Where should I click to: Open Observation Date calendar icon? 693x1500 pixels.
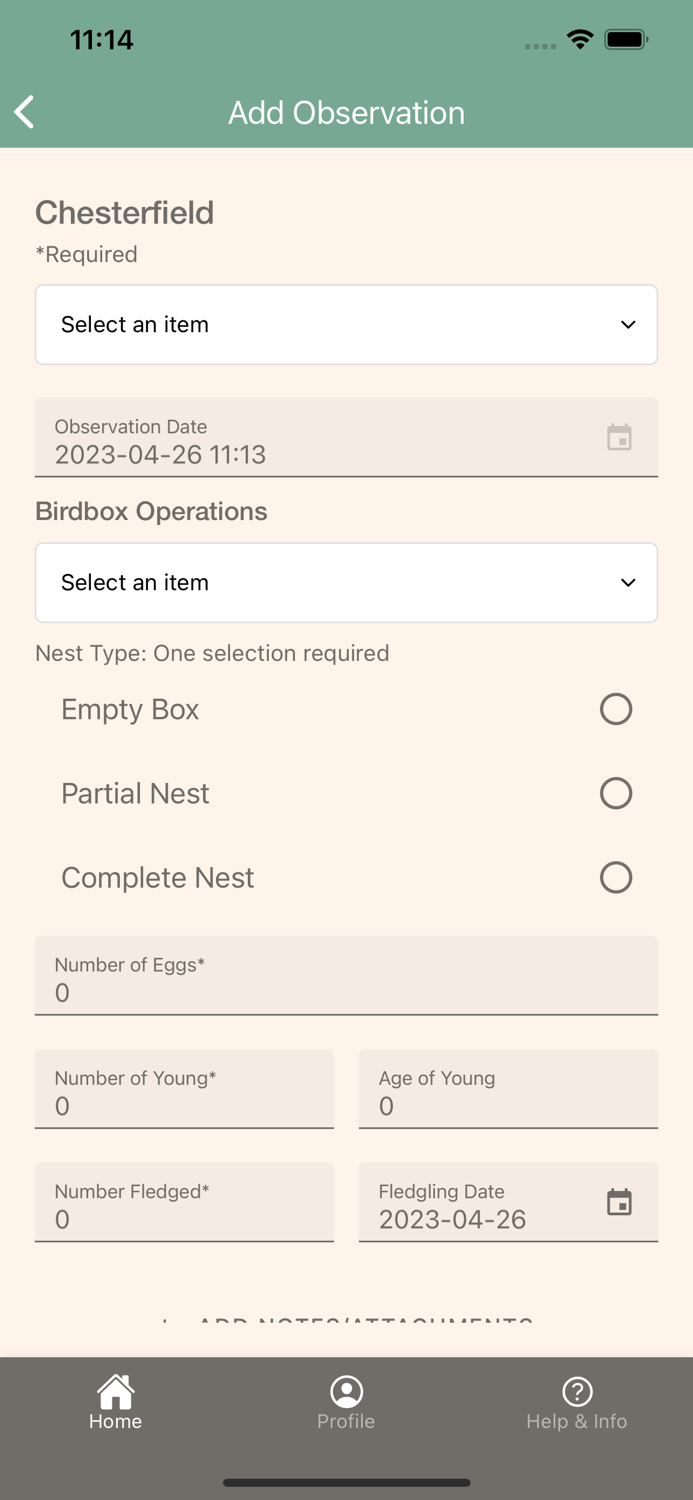[x=619, y=437]
